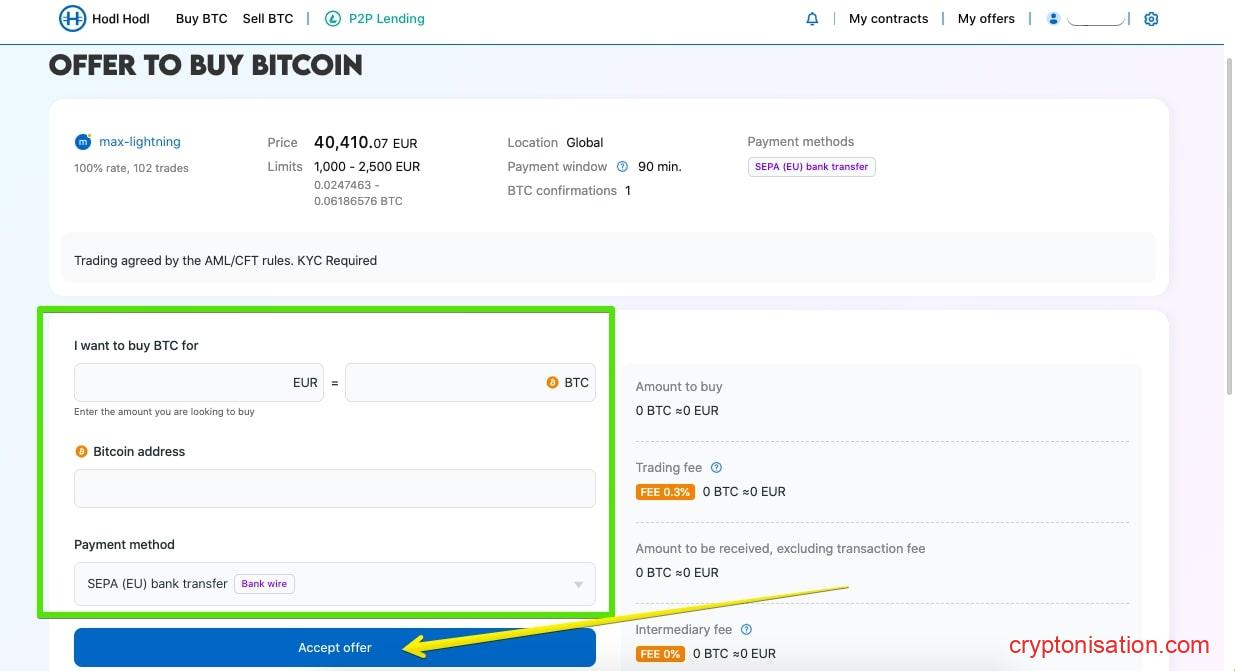Click the P2P Lending clock icon
The image size is (1235, 671).
pos(332,18)
